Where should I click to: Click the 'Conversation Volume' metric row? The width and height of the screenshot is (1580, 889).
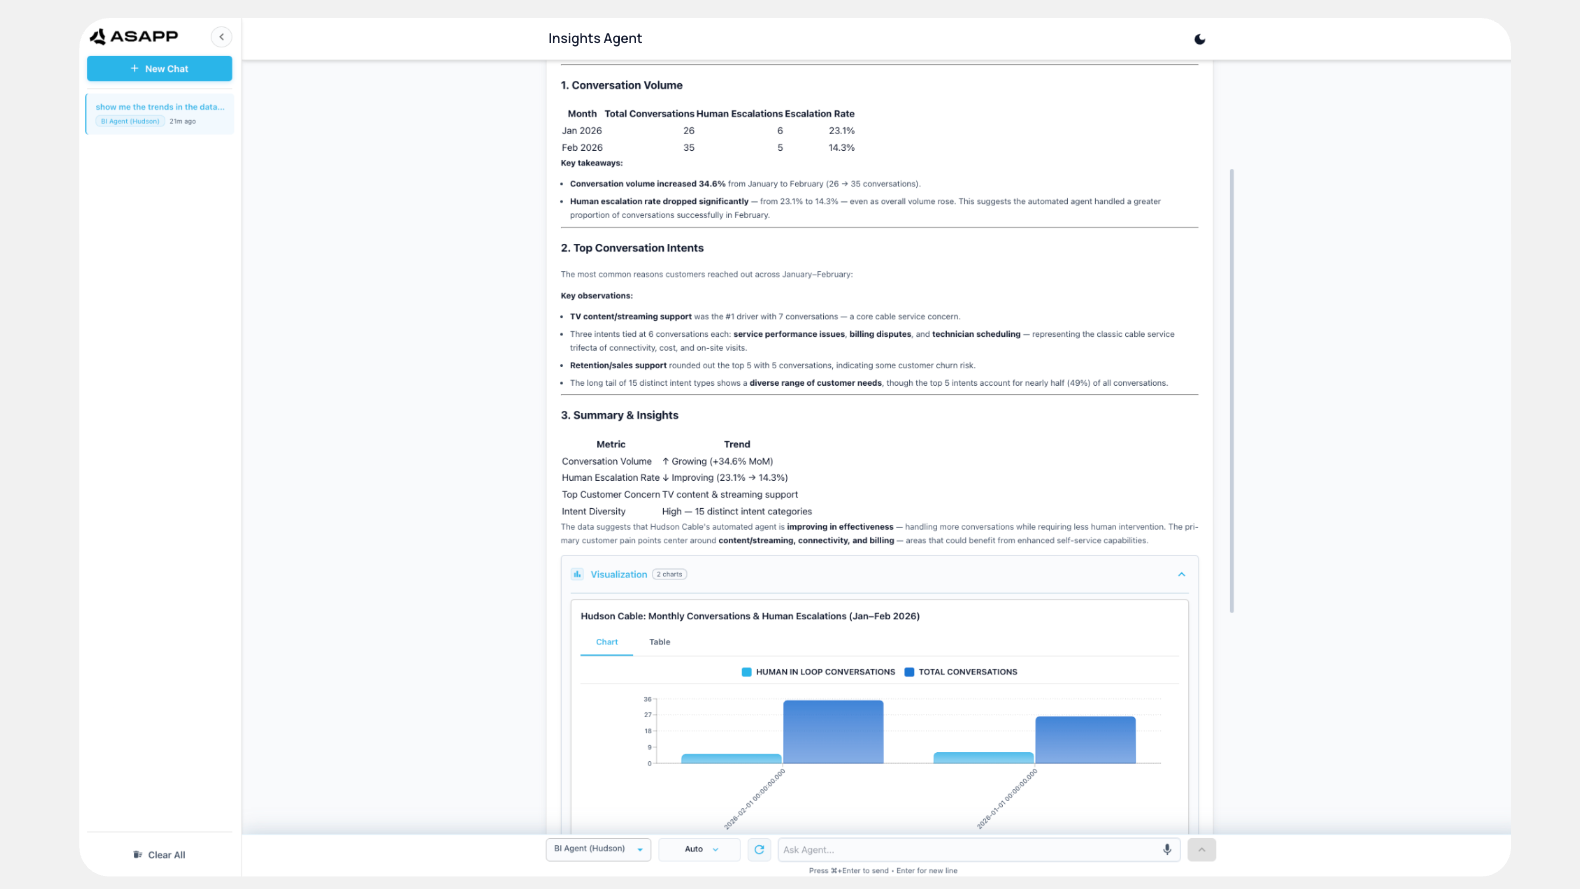point(667,461)
